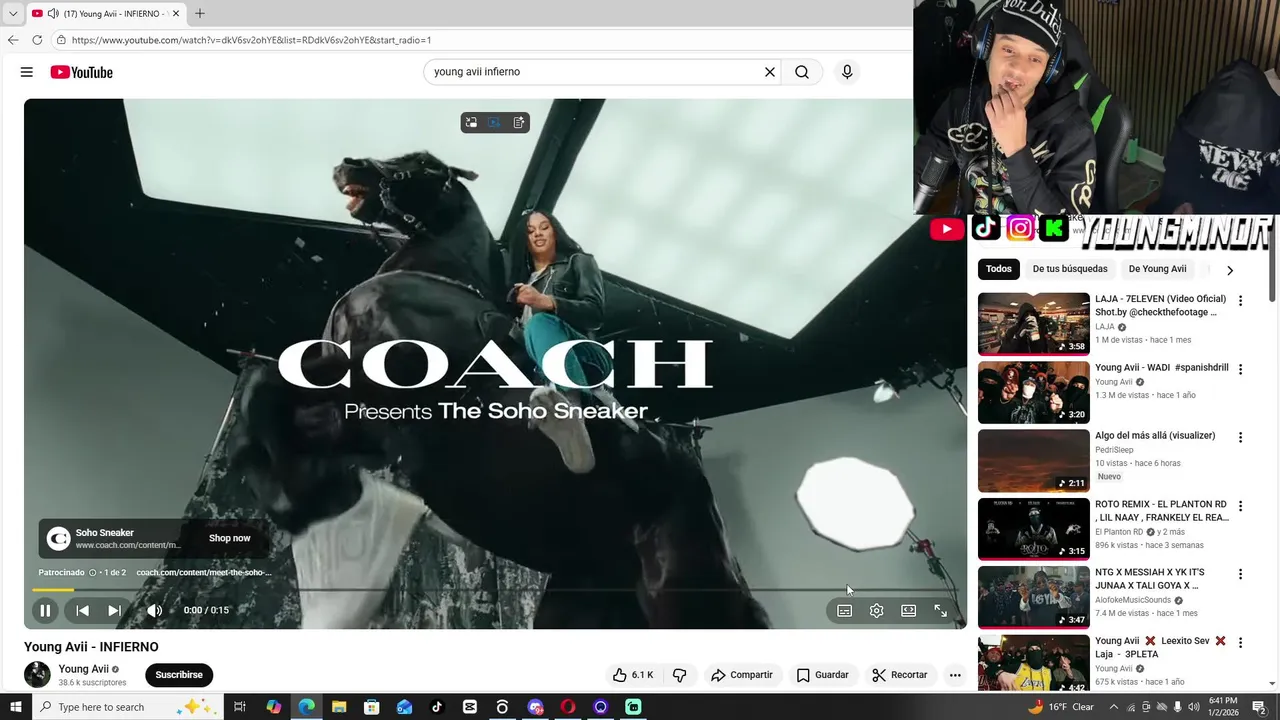The image size is (1280, 720).
Task: Open Task View on taskbar
Action: tap(240, 707)
